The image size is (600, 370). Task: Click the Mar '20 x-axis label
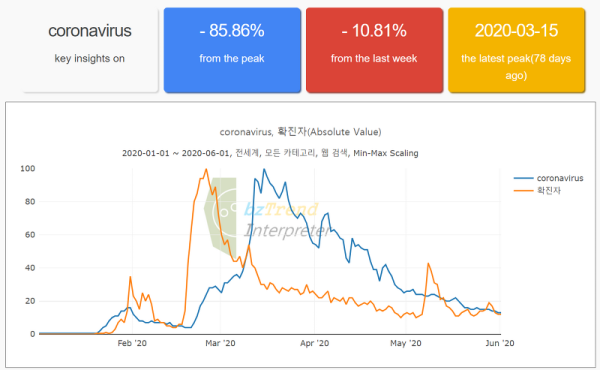coord(220,343)
